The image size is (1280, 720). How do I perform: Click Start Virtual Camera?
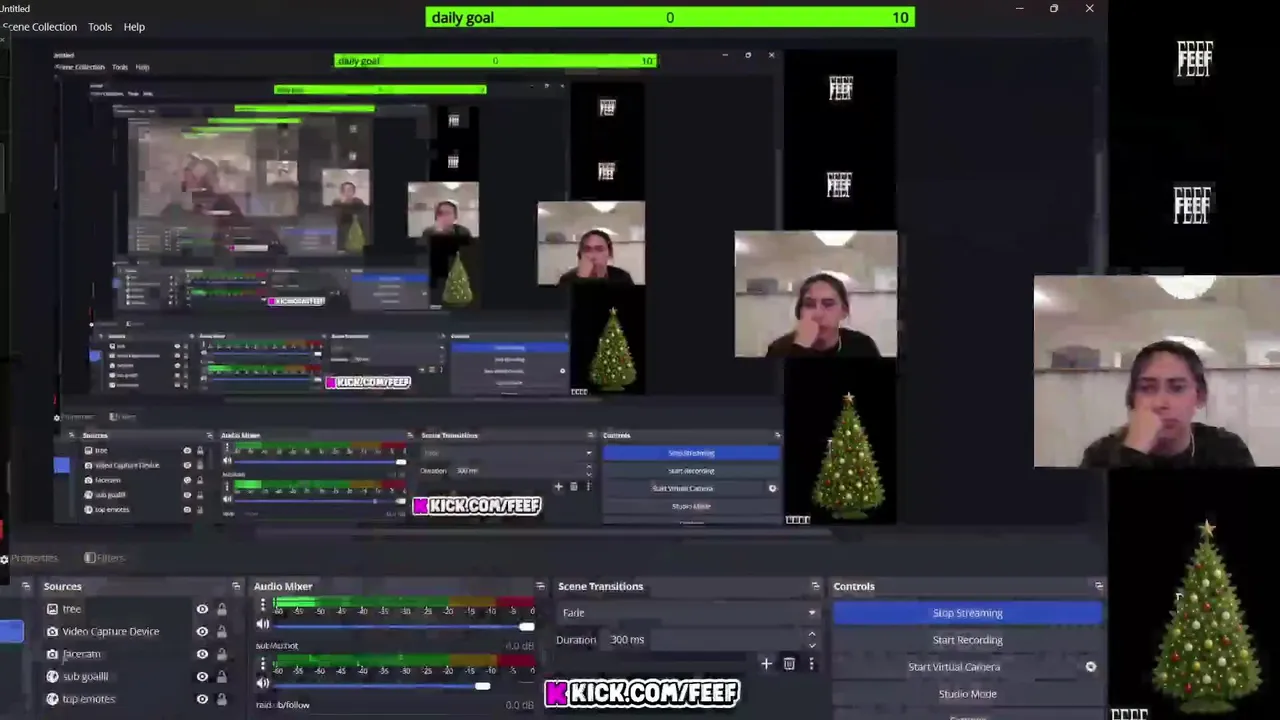[x=954, y=667]
